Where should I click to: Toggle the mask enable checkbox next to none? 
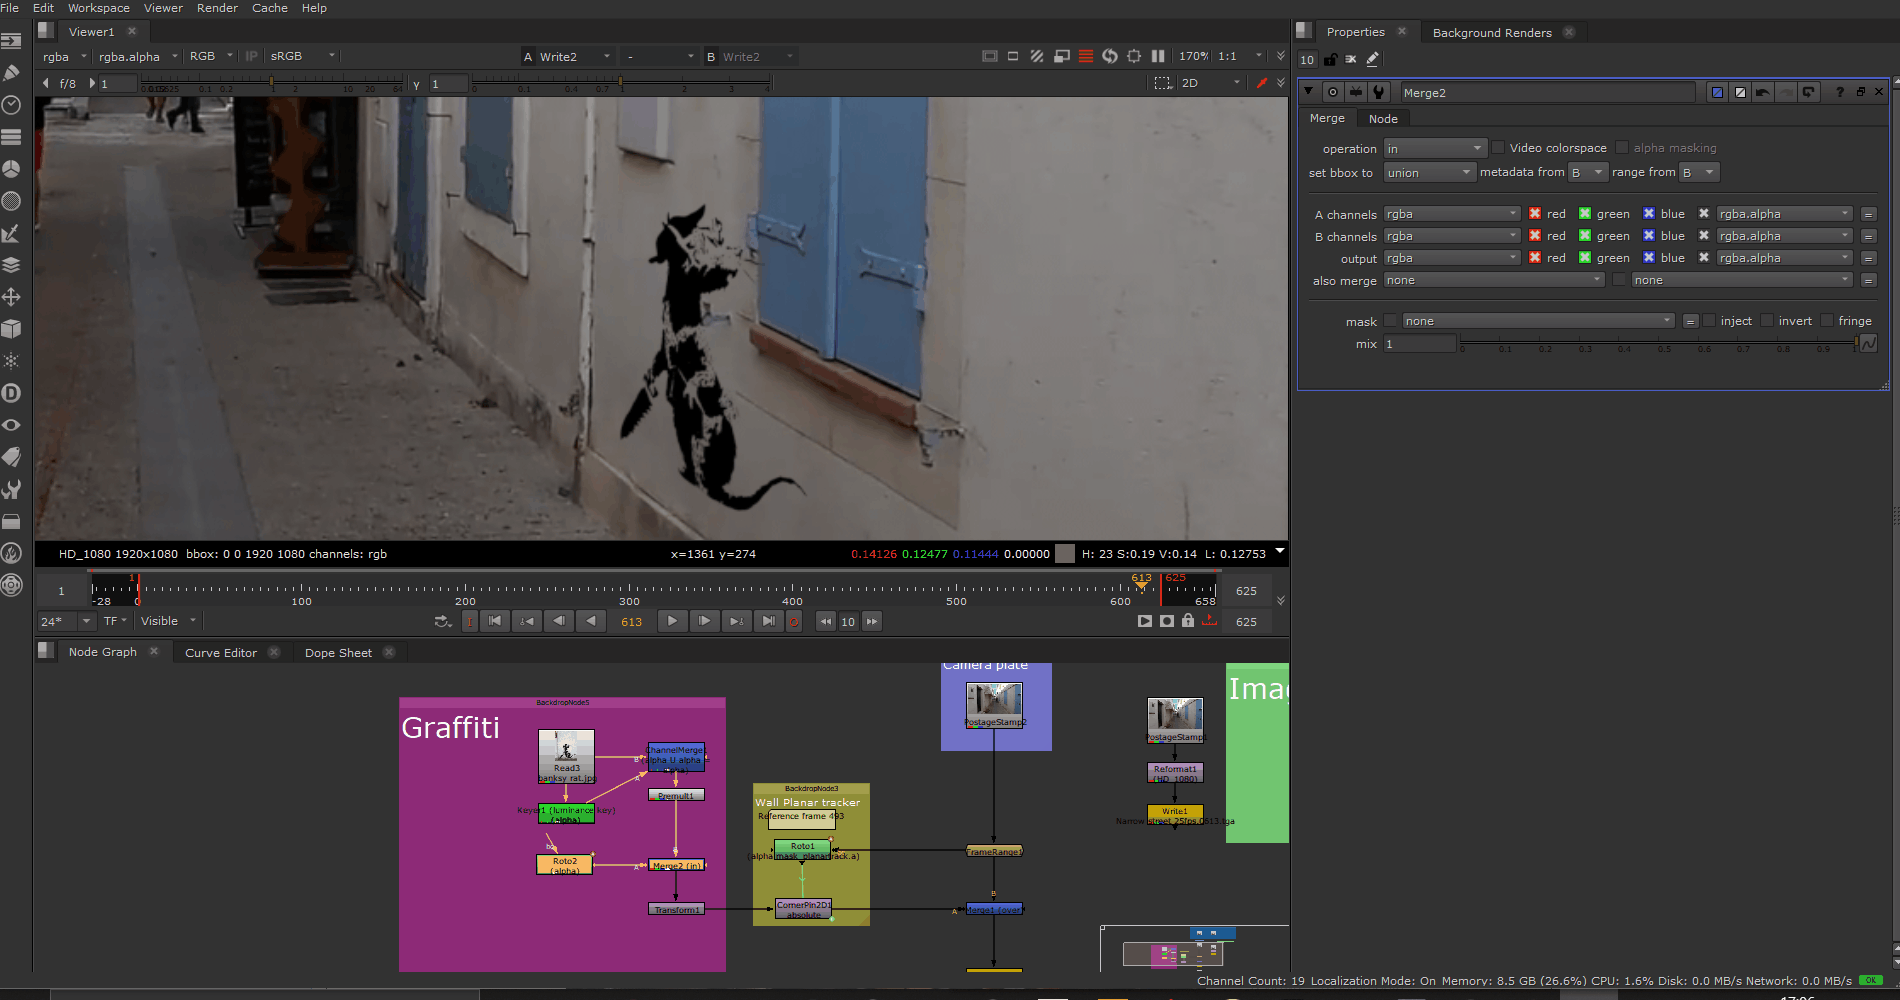click(x=1390, y=321)
